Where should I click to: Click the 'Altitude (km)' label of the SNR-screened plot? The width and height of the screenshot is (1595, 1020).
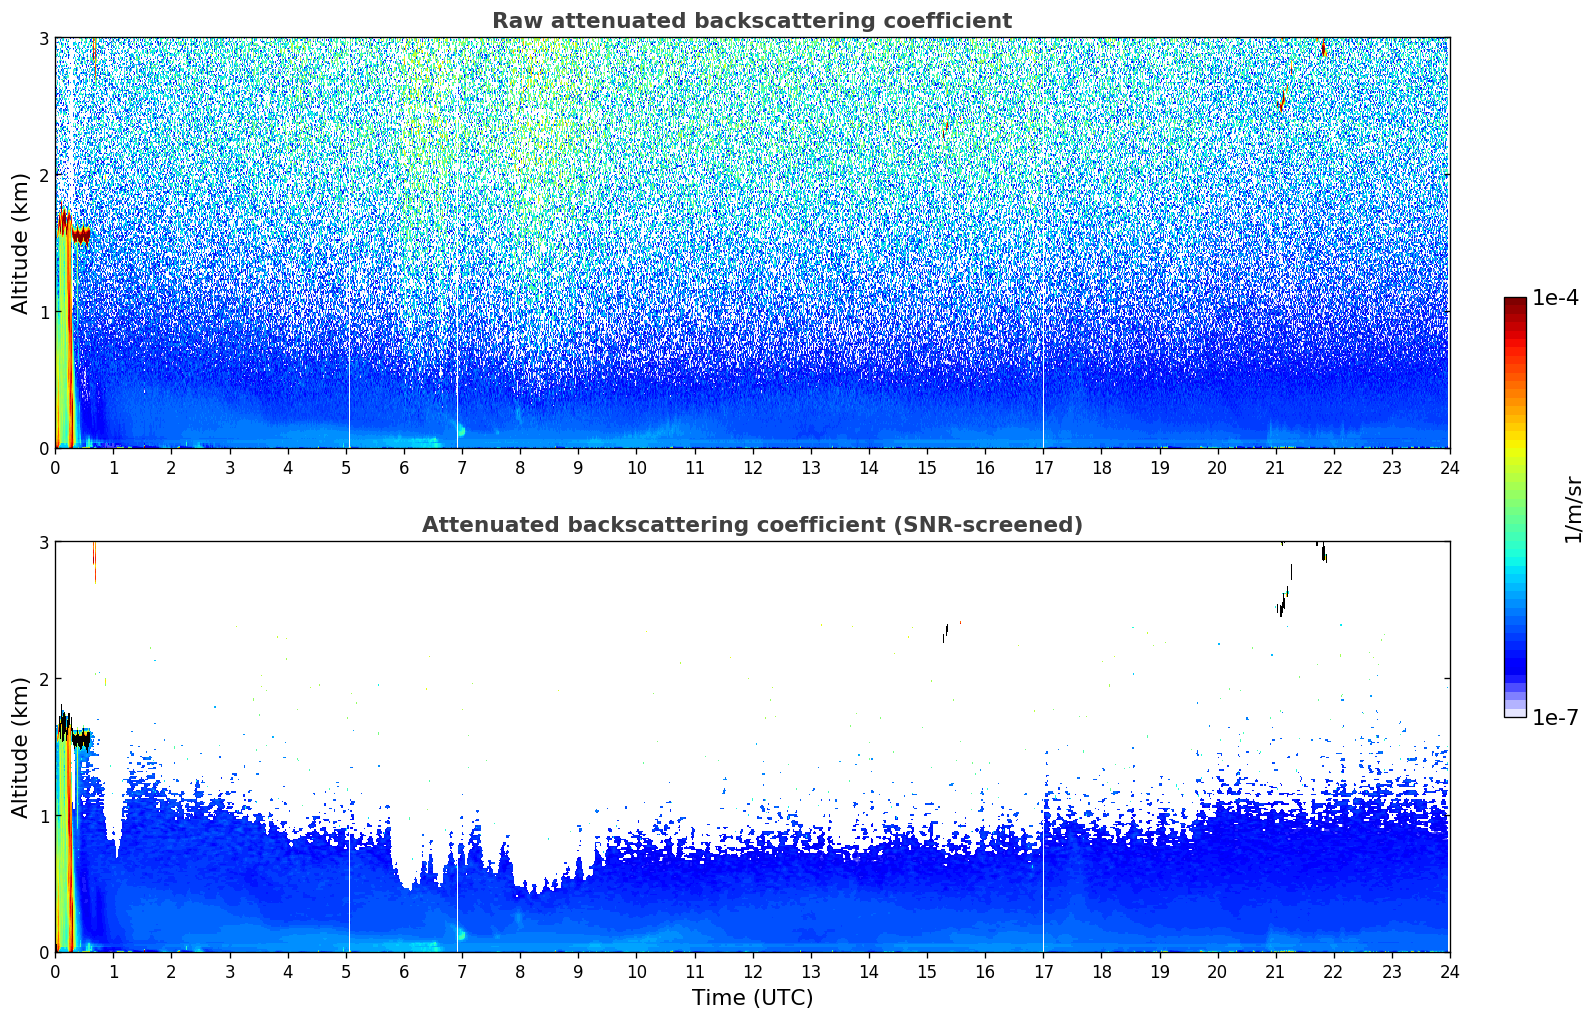point(21,747)
